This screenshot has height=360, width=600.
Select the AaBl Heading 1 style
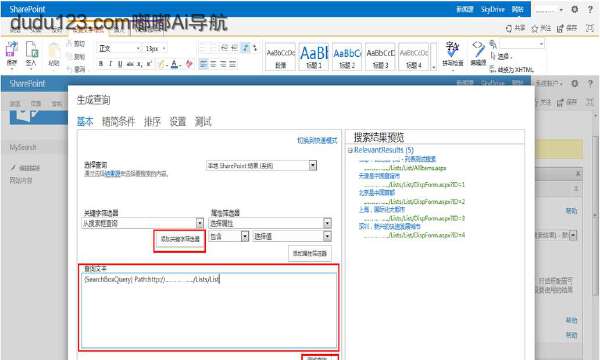313,56
